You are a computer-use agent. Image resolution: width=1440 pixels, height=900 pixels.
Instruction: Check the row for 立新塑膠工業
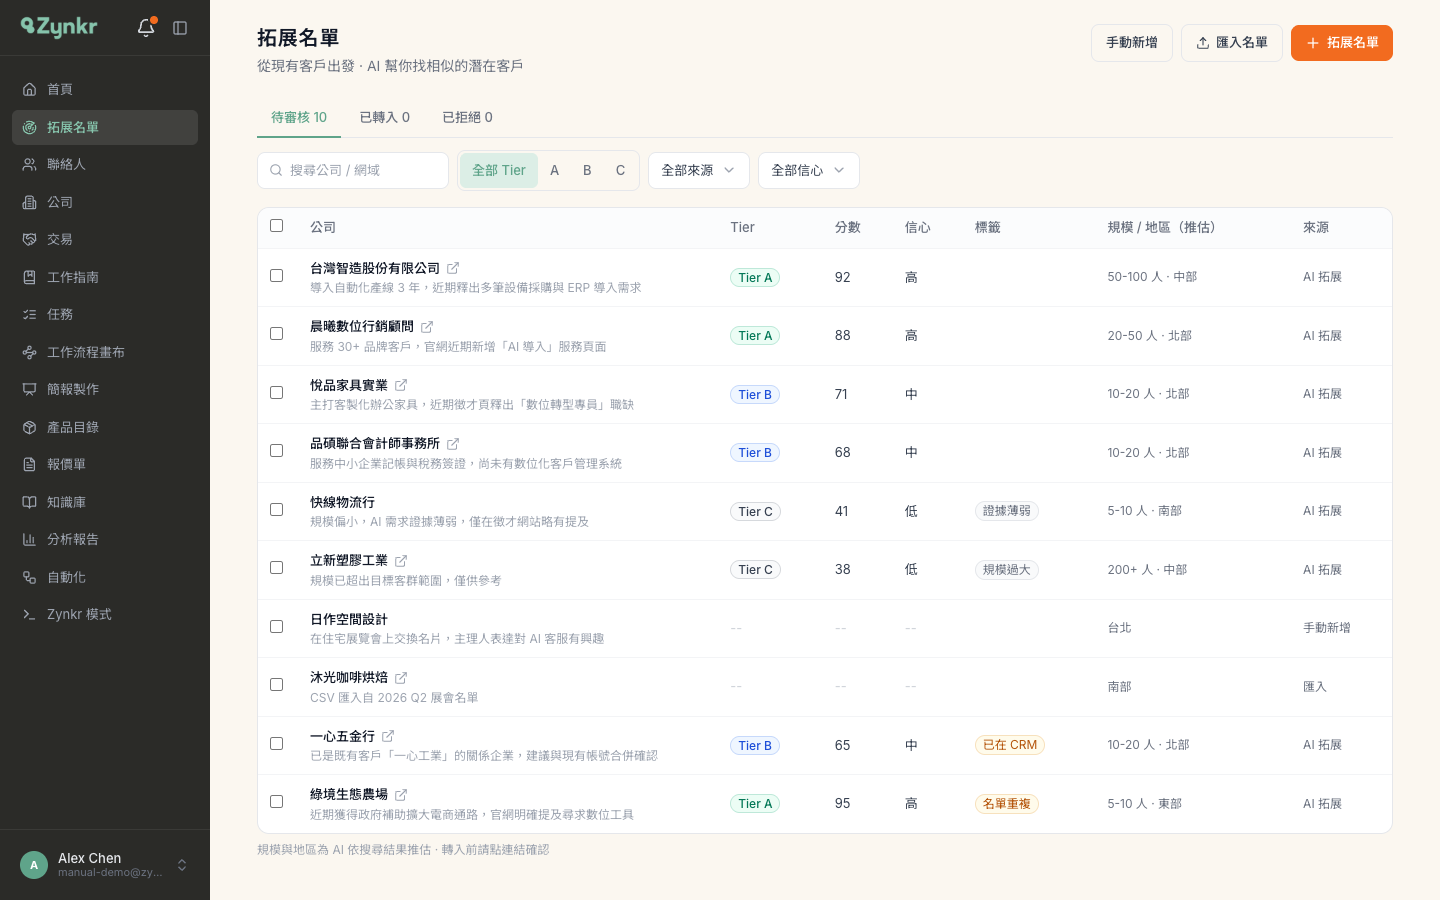click(x=277, y=568)
